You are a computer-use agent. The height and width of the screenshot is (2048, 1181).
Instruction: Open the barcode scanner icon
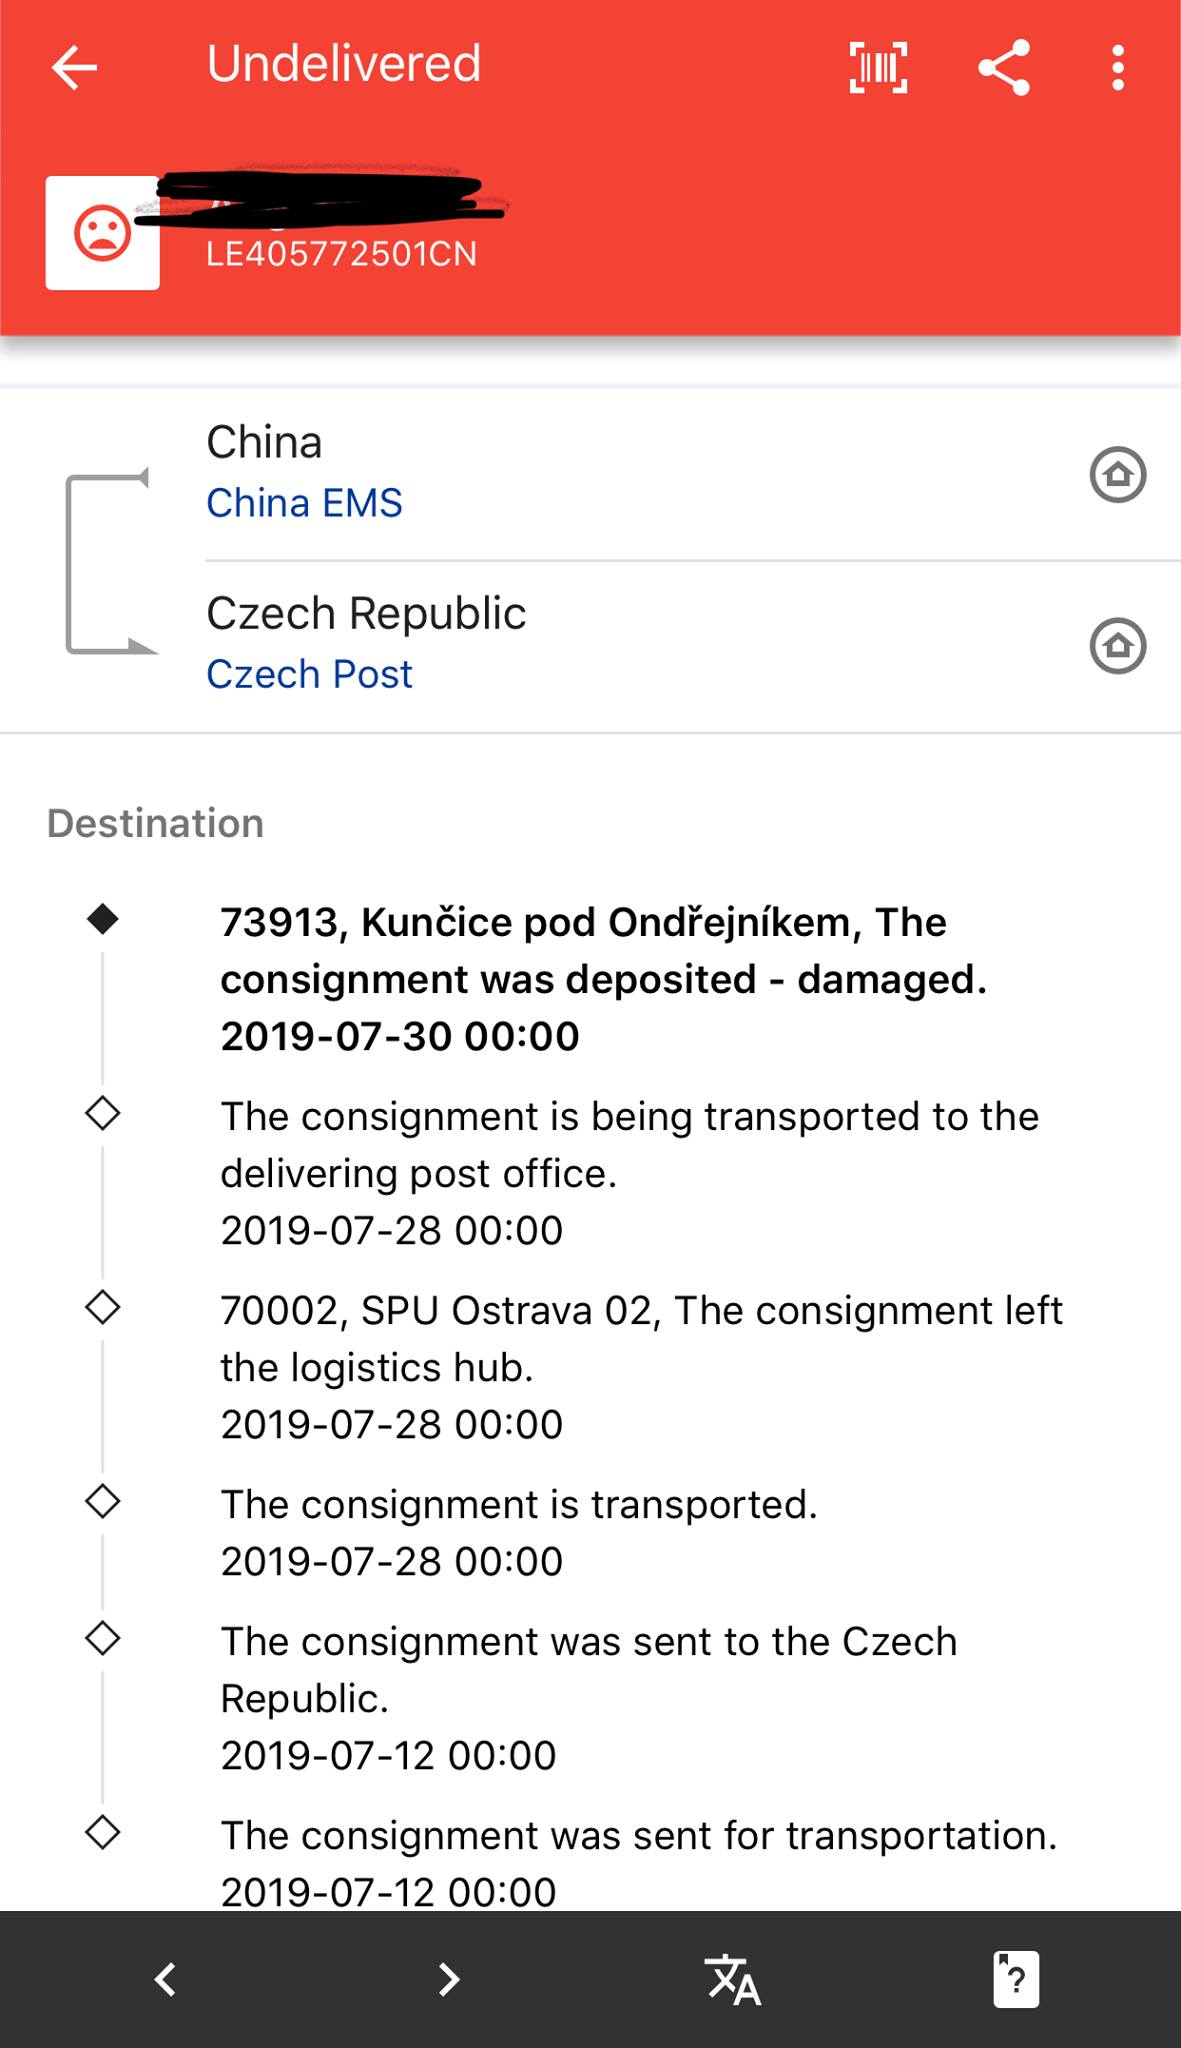pos(878,68)
